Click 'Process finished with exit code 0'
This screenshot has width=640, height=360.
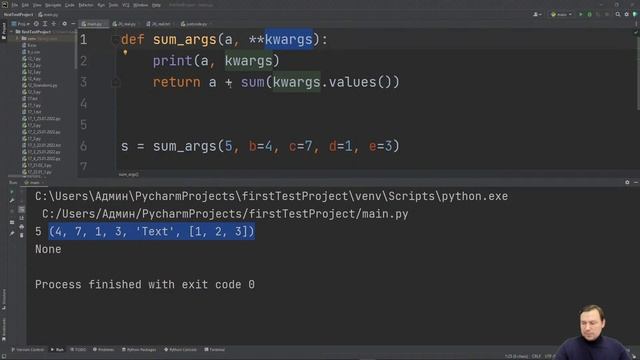145,284
